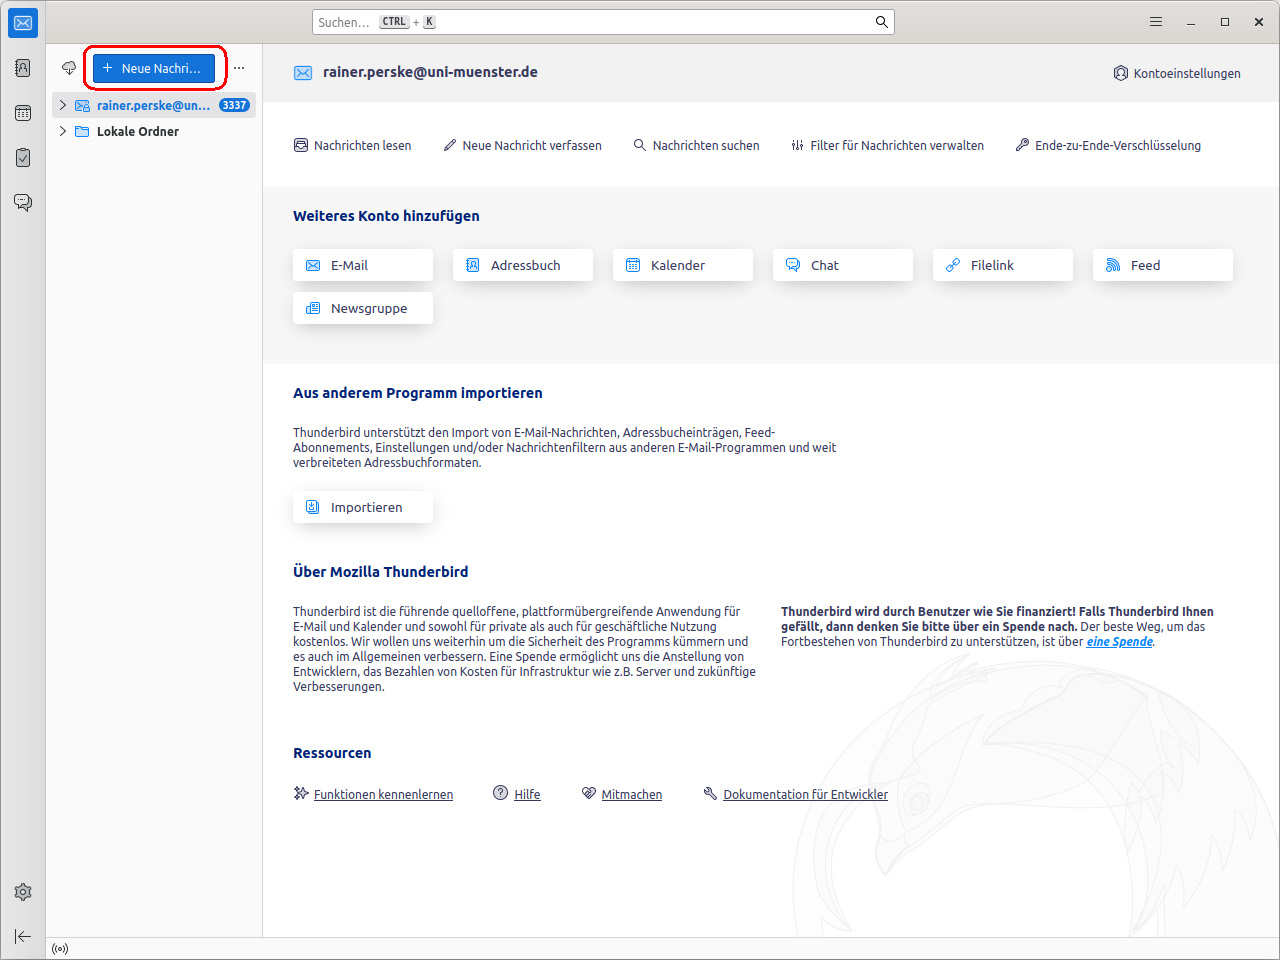Click the Neue Nachricht compose button
Screen dimensions: 1280x960
[x=154, y=68]
